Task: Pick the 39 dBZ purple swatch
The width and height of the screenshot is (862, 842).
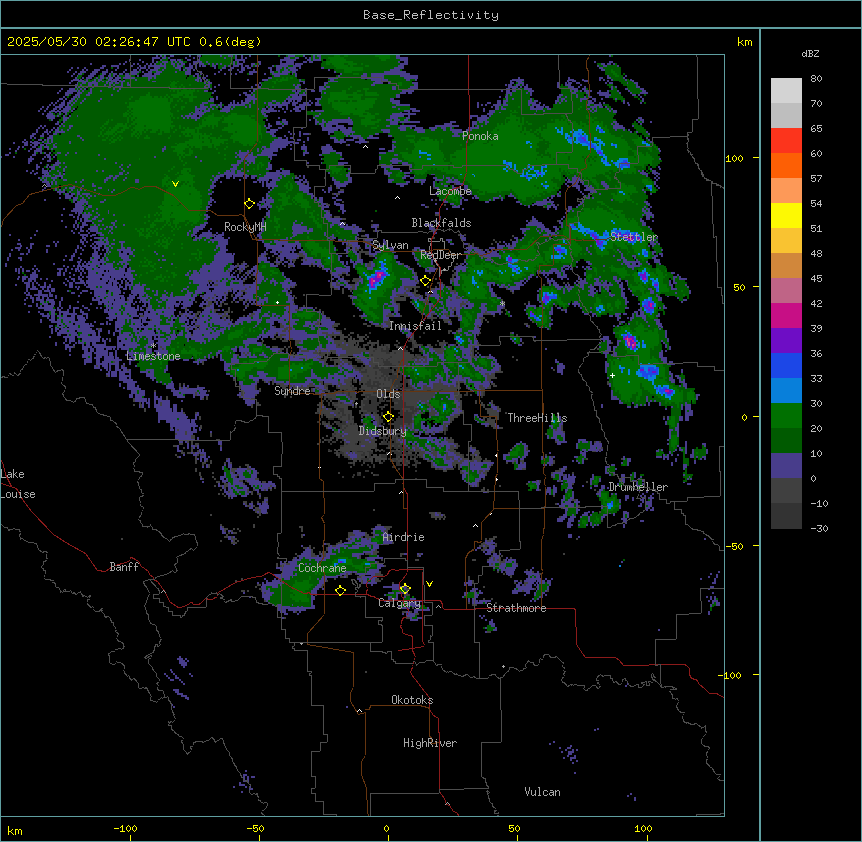Action: (786, 340)
